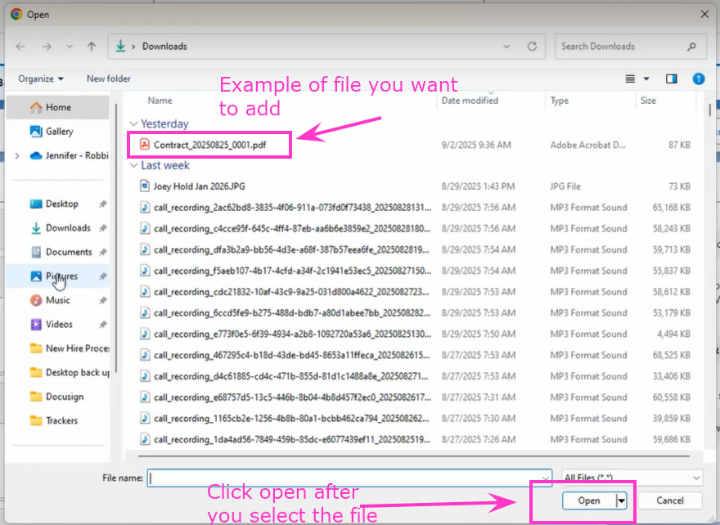Click the pin icon beside Documents

click(103, 252)
